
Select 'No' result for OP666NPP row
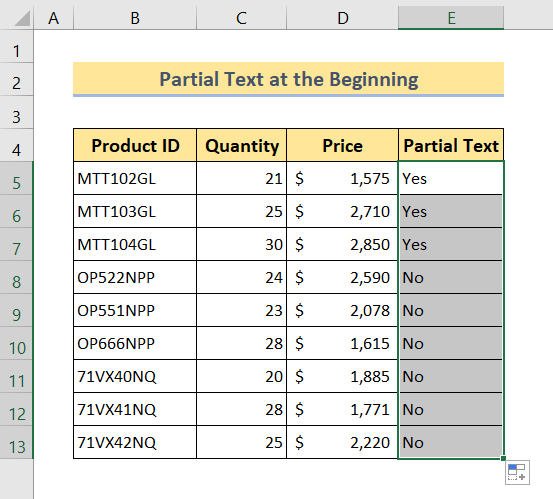451,343
